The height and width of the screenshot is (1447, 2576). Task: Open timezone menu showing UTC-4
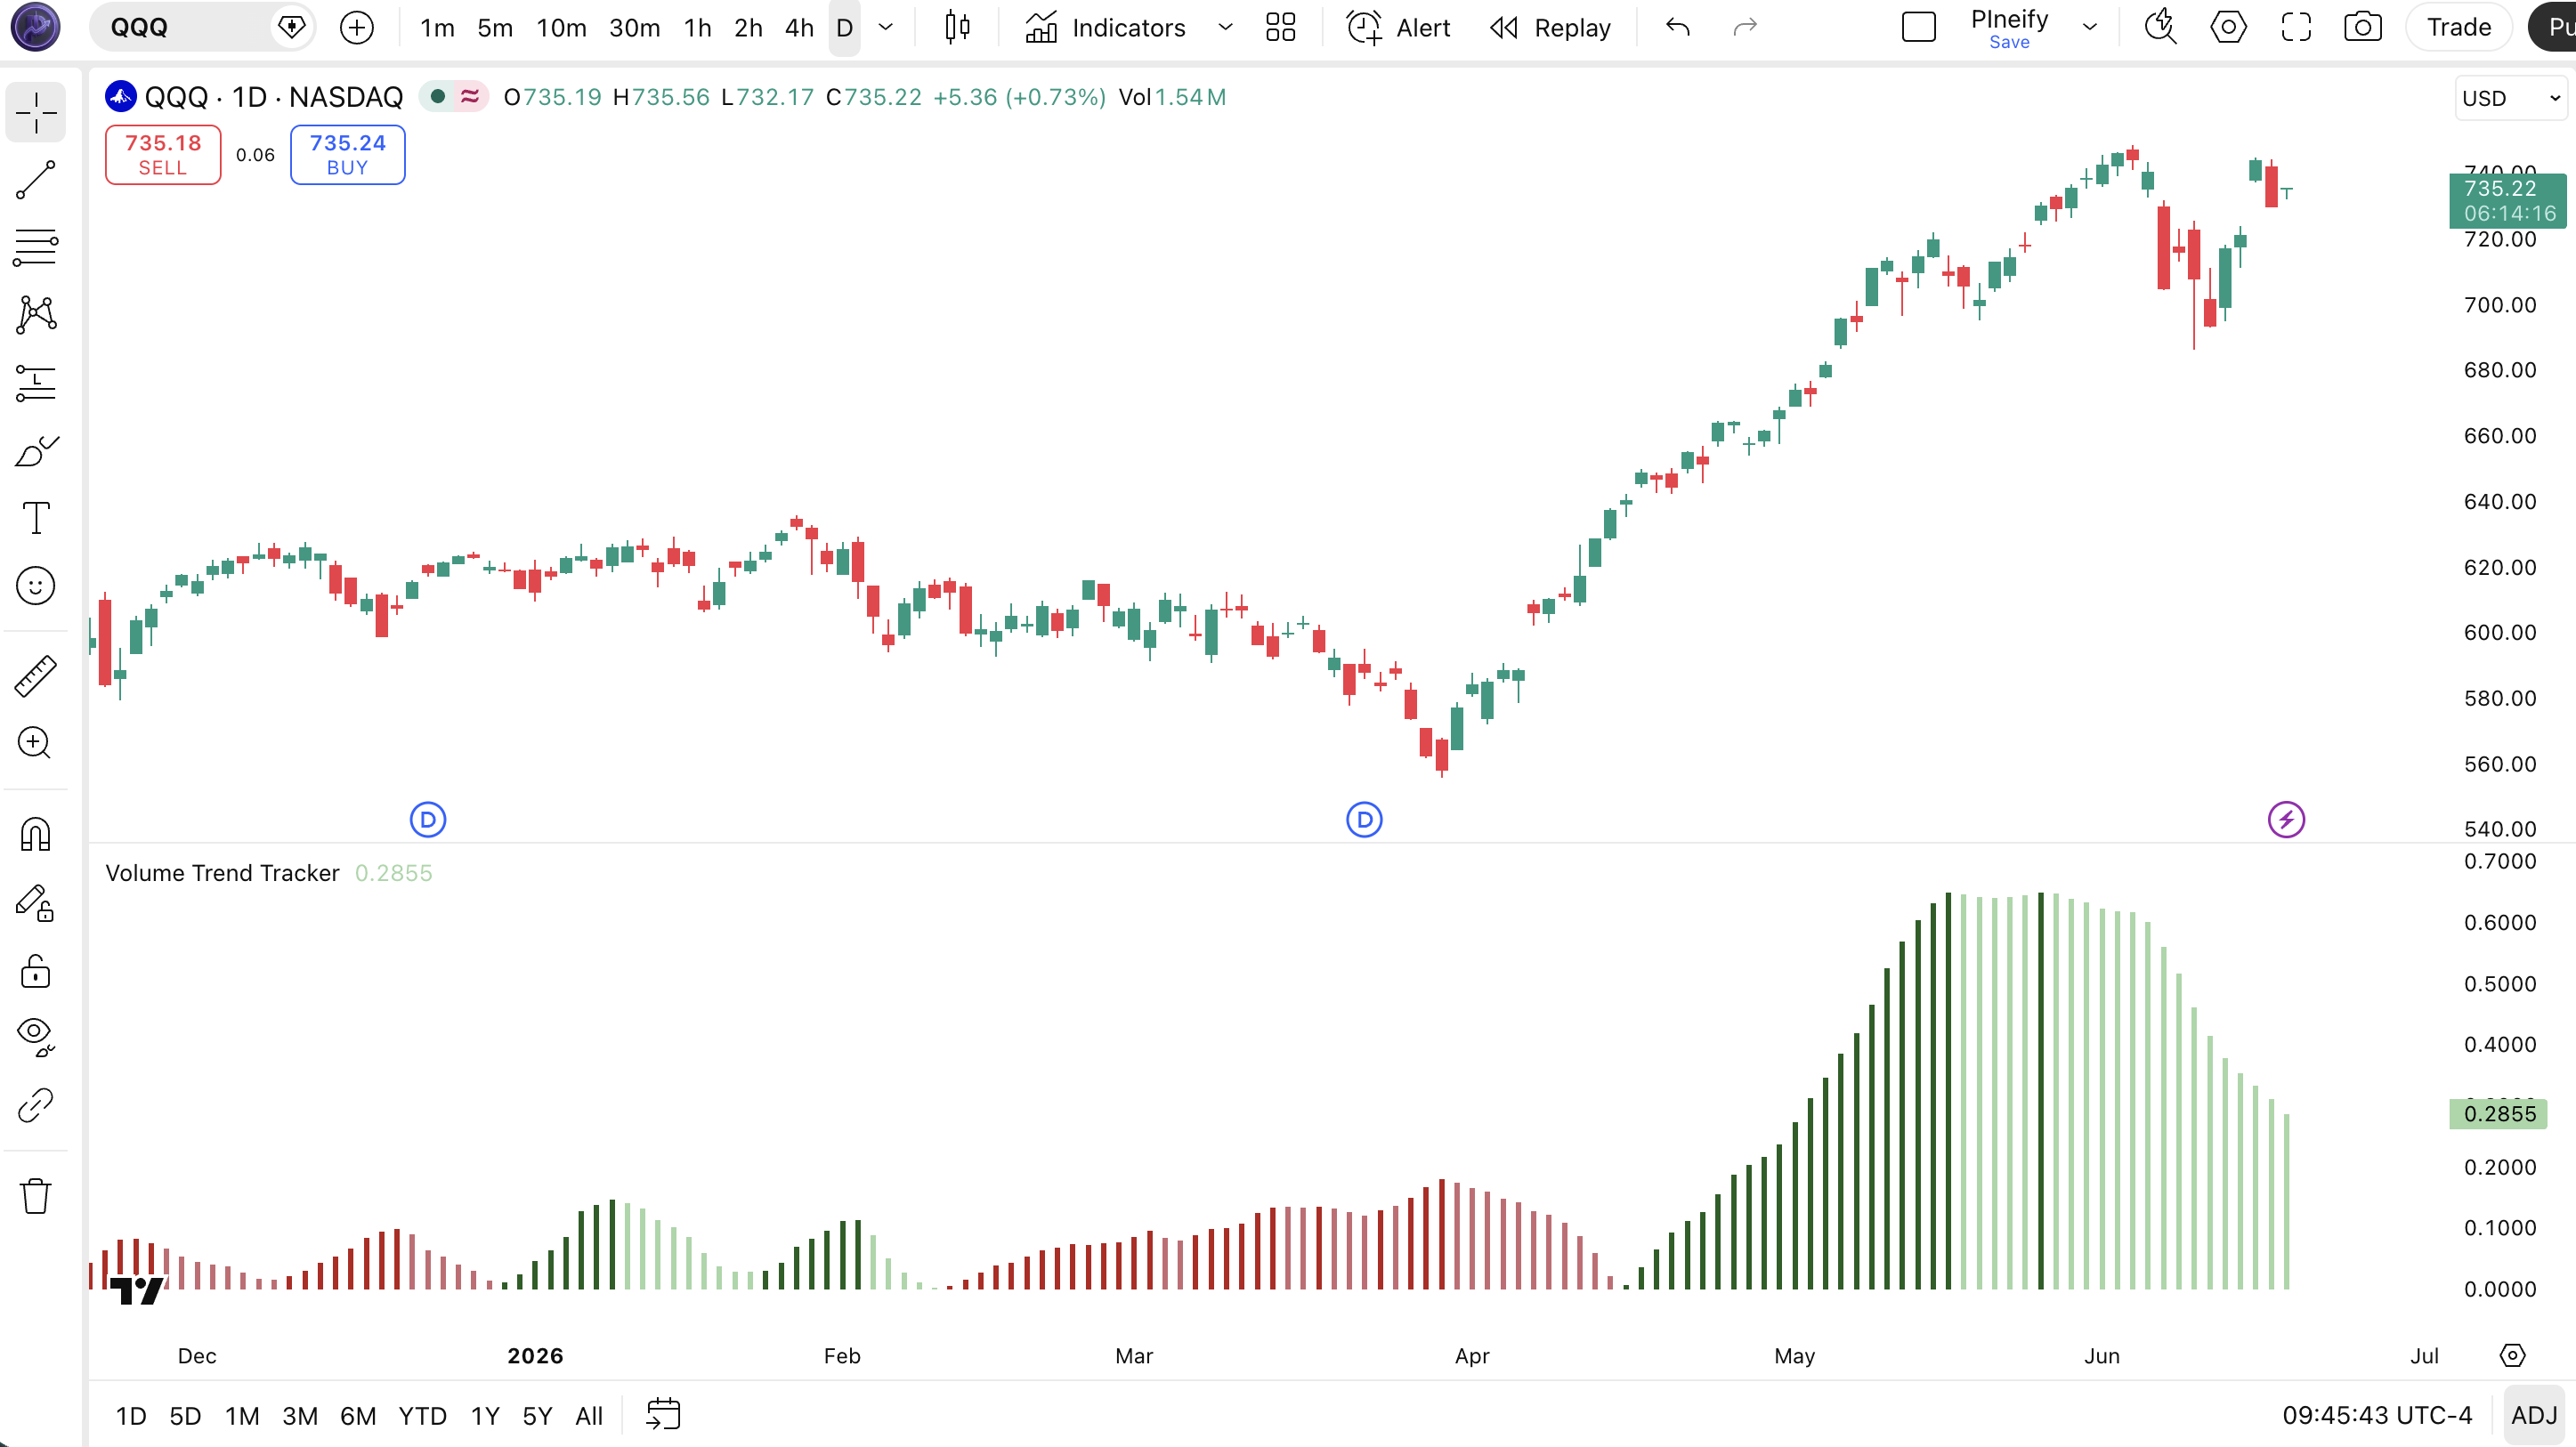click(x=2377, y=1416)
